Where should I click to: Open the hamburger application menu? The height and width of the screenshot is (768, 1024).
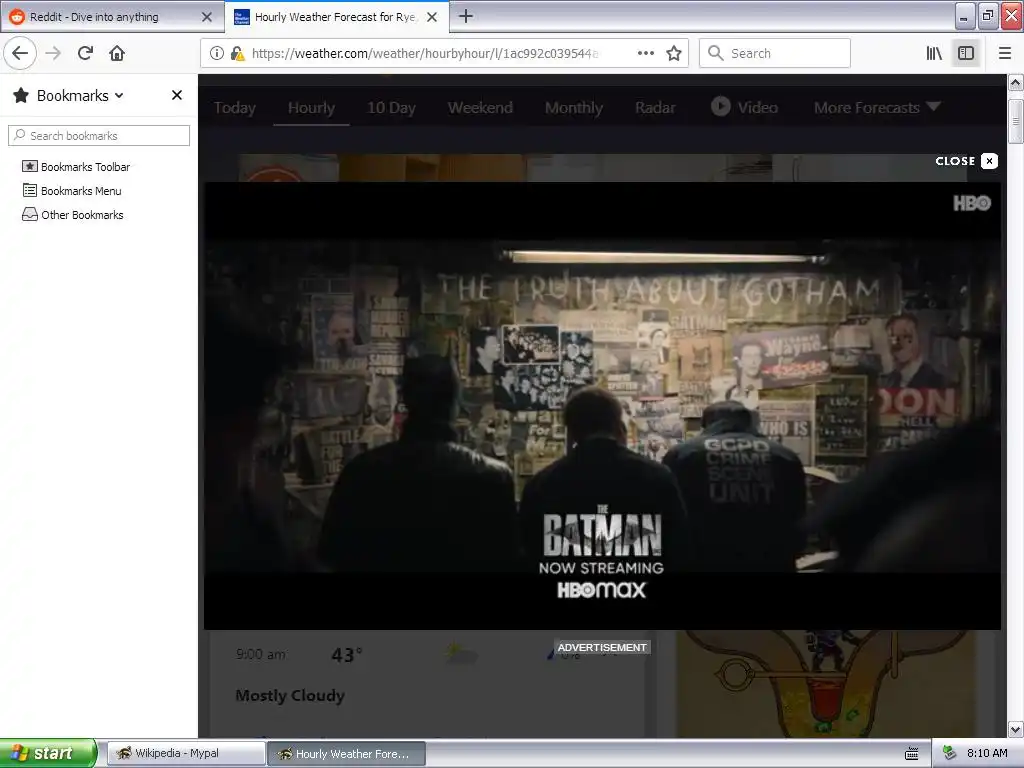click(1005, 53)
